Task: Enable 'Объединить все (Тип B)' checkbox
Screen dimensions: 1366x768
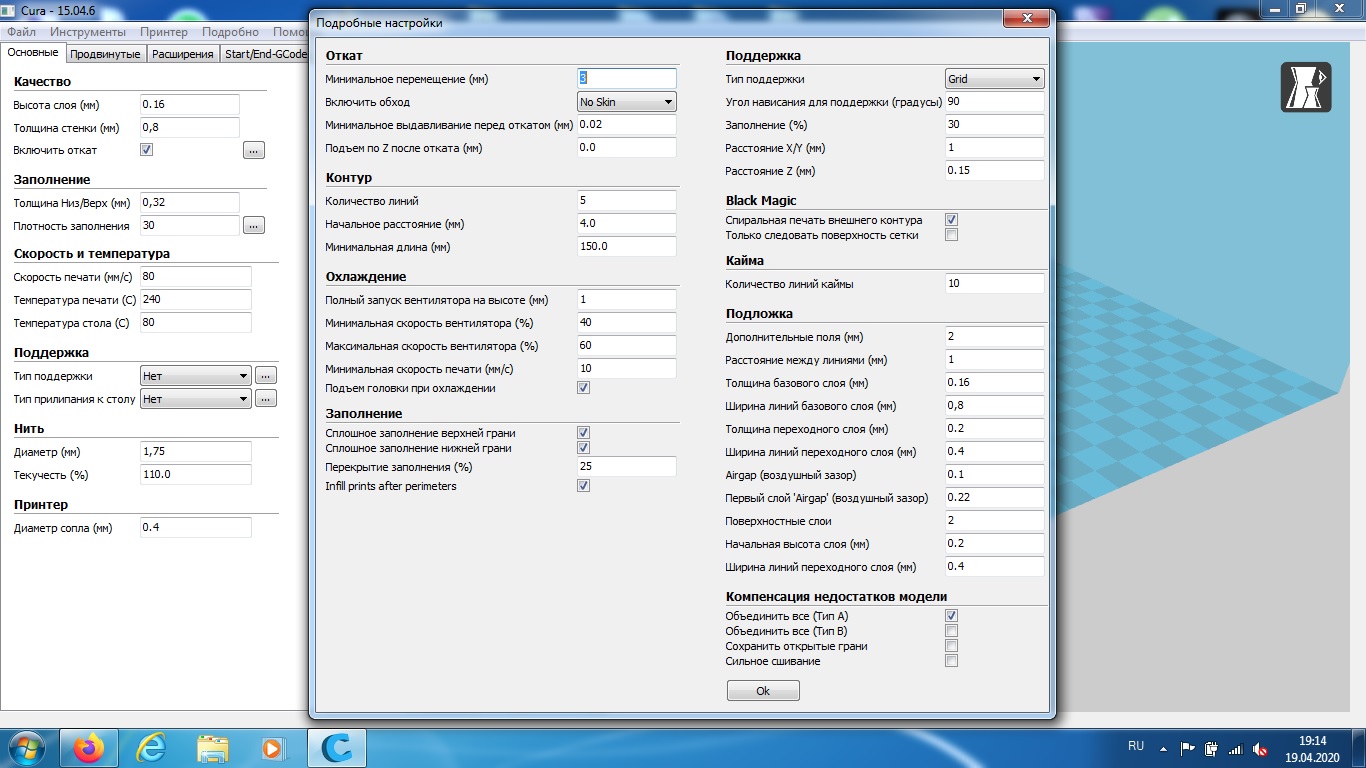Action: coord(952,631)
